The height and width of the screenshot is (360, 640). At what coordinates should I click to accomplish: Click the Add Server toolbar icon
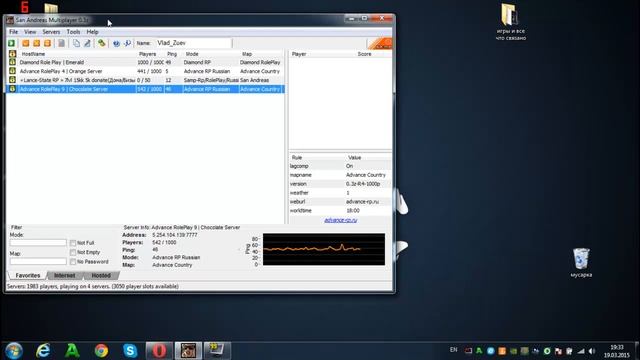[25, 43]
